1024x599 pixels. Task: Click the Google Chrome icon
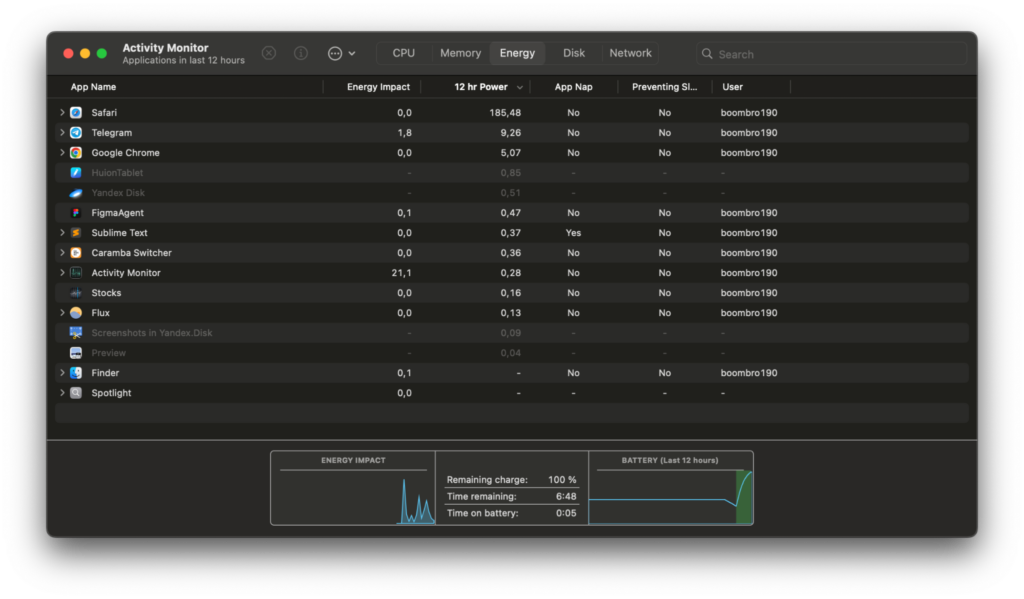tap(76, 153)
